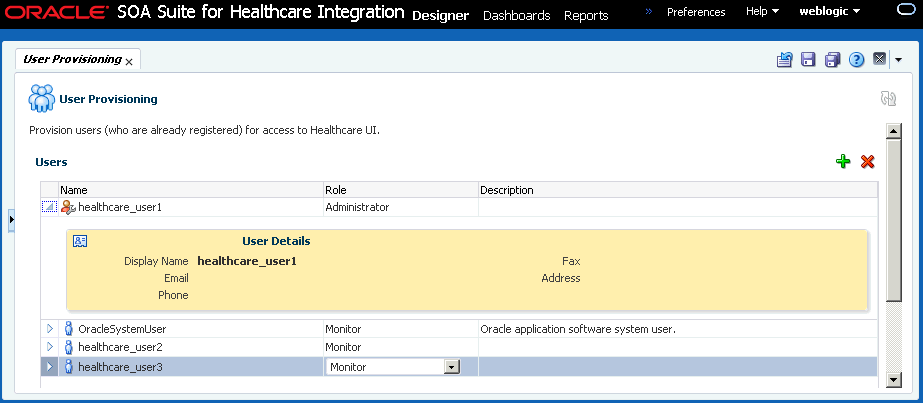This screenshot has height=403, width=923.
Task: Expand the collapsed left side panel
Action: (x=11, y=219)
